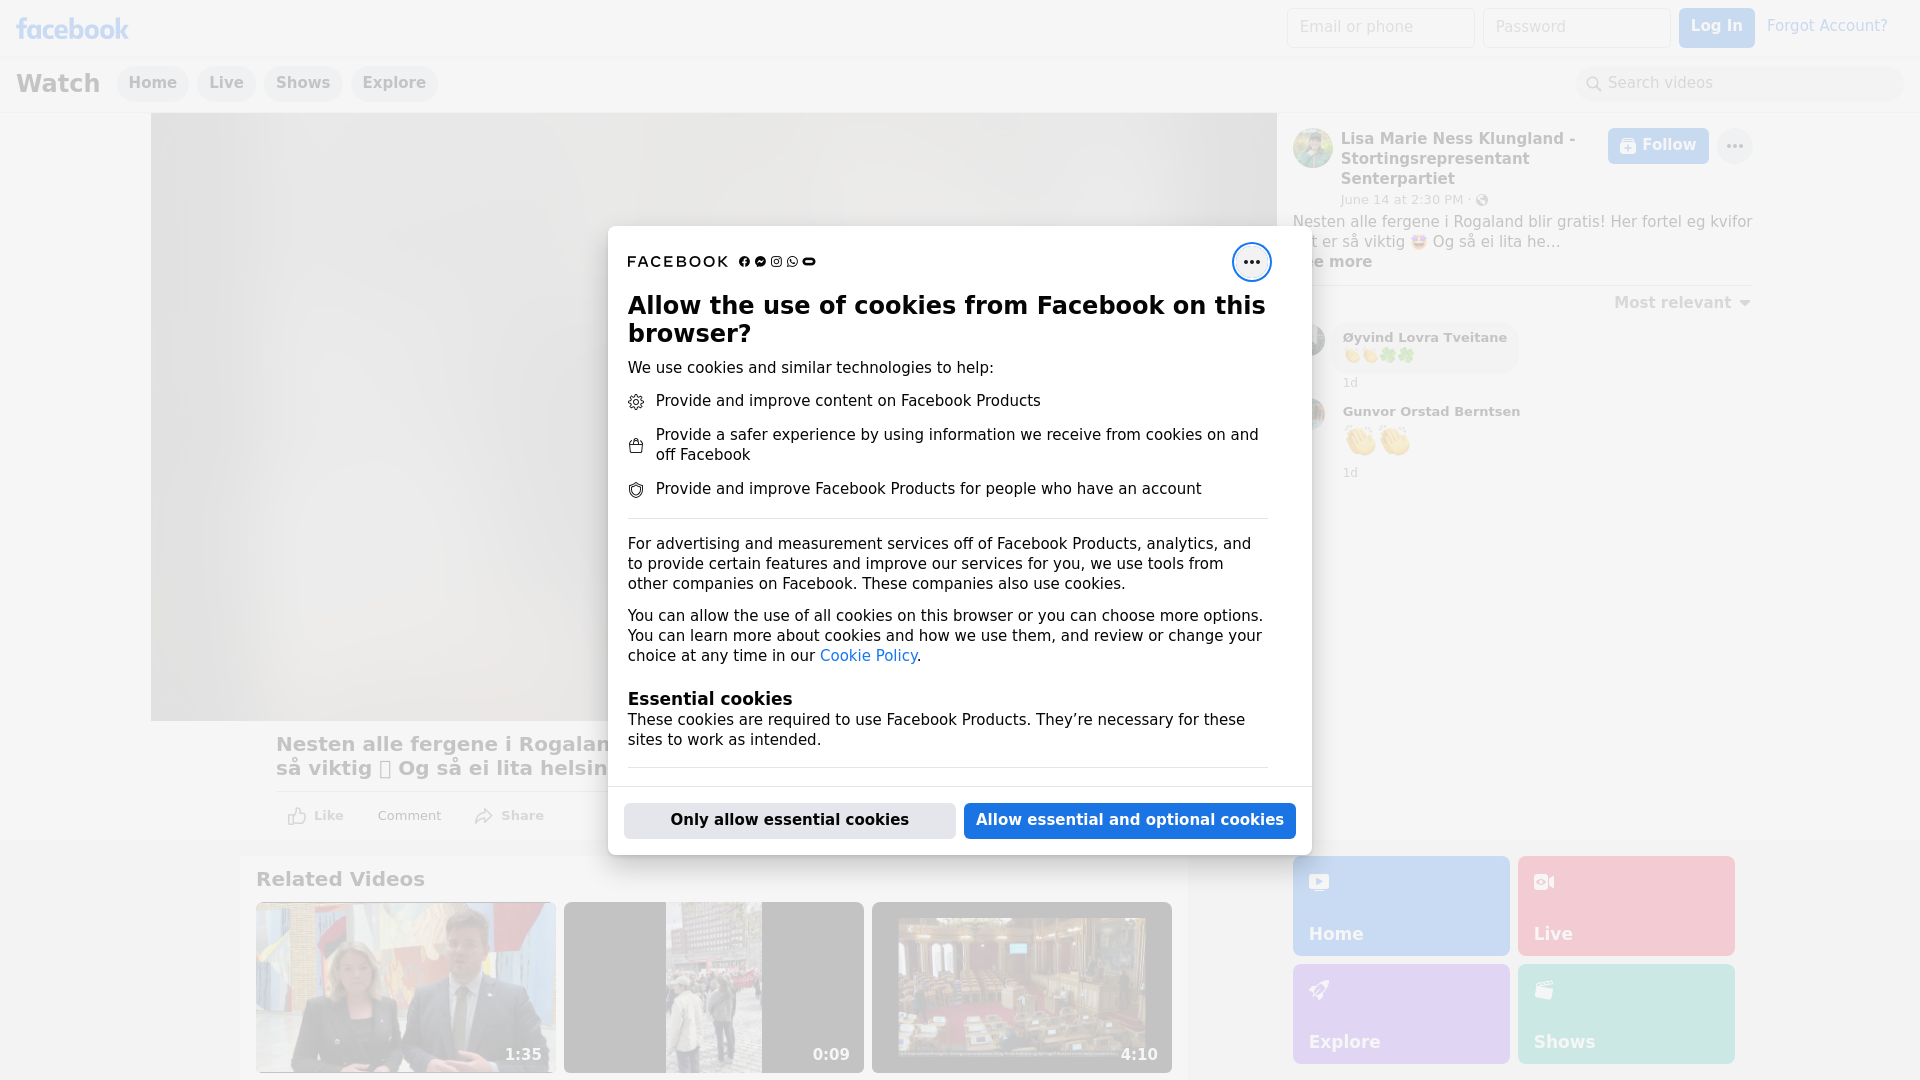Click the Log In button

[1716, 27]
